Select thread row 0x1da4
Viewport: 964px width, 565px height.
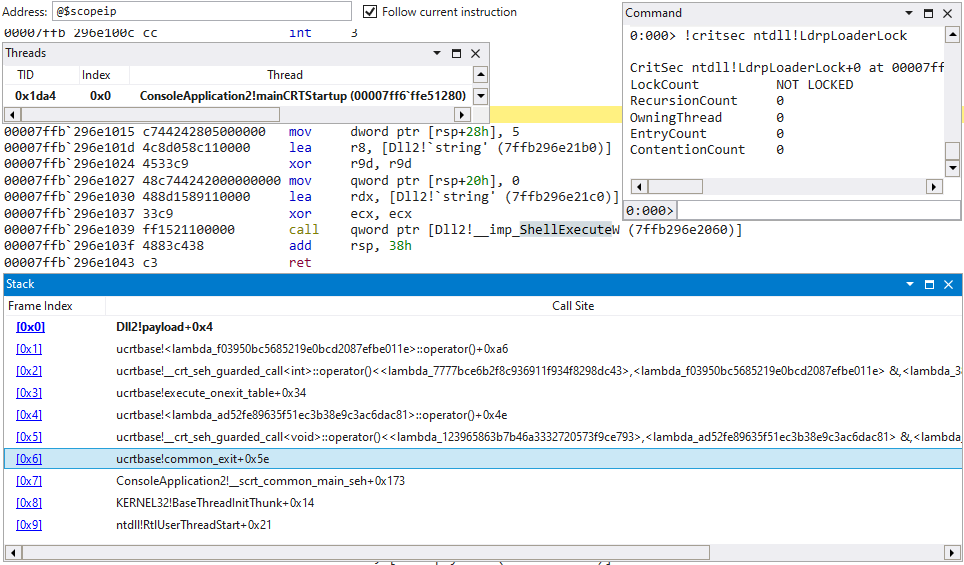point(239,96)
